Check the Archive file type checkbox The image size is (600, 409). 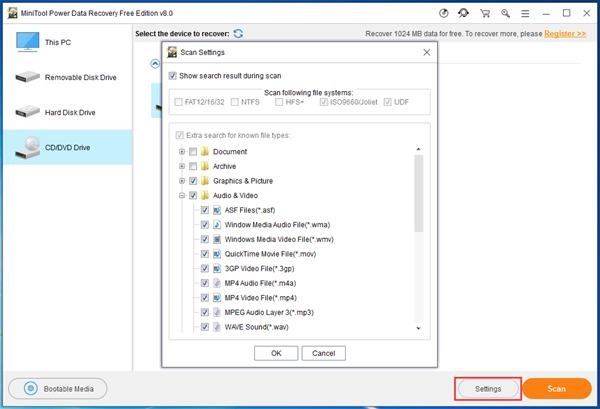pyautogui.click(x=193, y=166)
